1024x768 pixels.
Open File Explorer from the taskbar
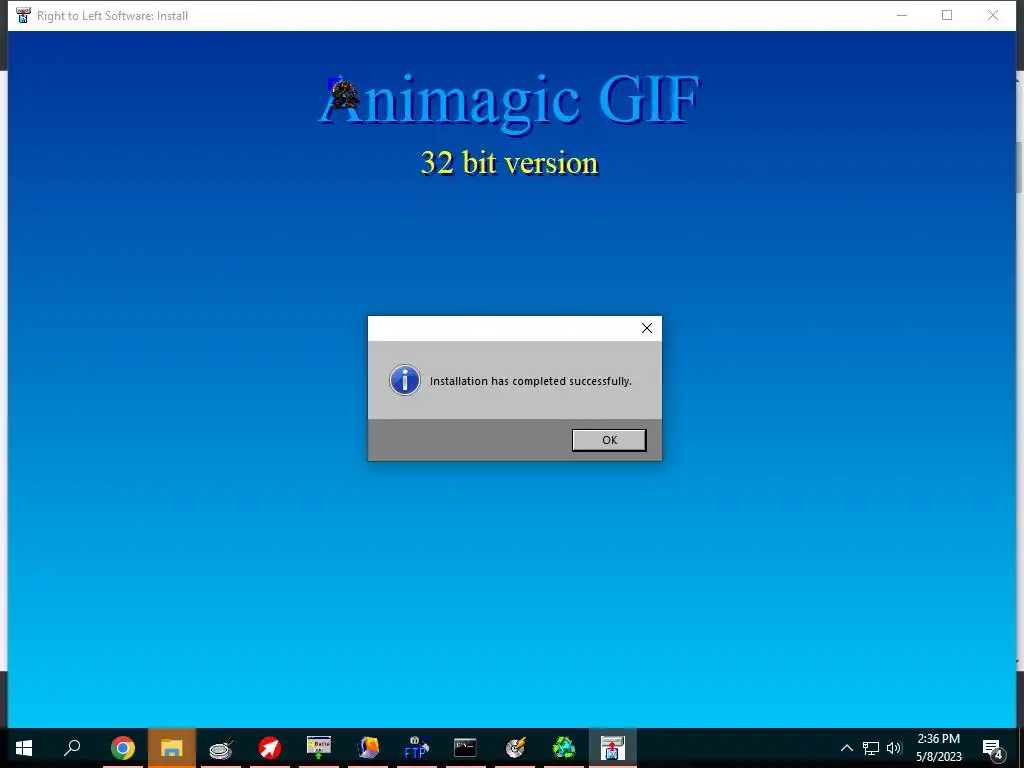[172, 748]
